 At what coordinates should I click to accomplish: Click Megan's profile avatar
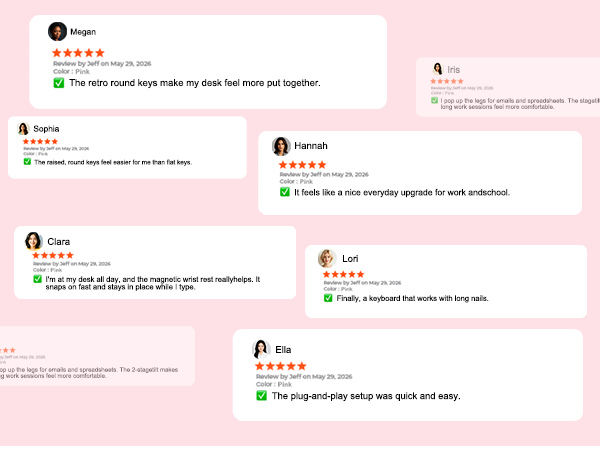click(57, 31)
